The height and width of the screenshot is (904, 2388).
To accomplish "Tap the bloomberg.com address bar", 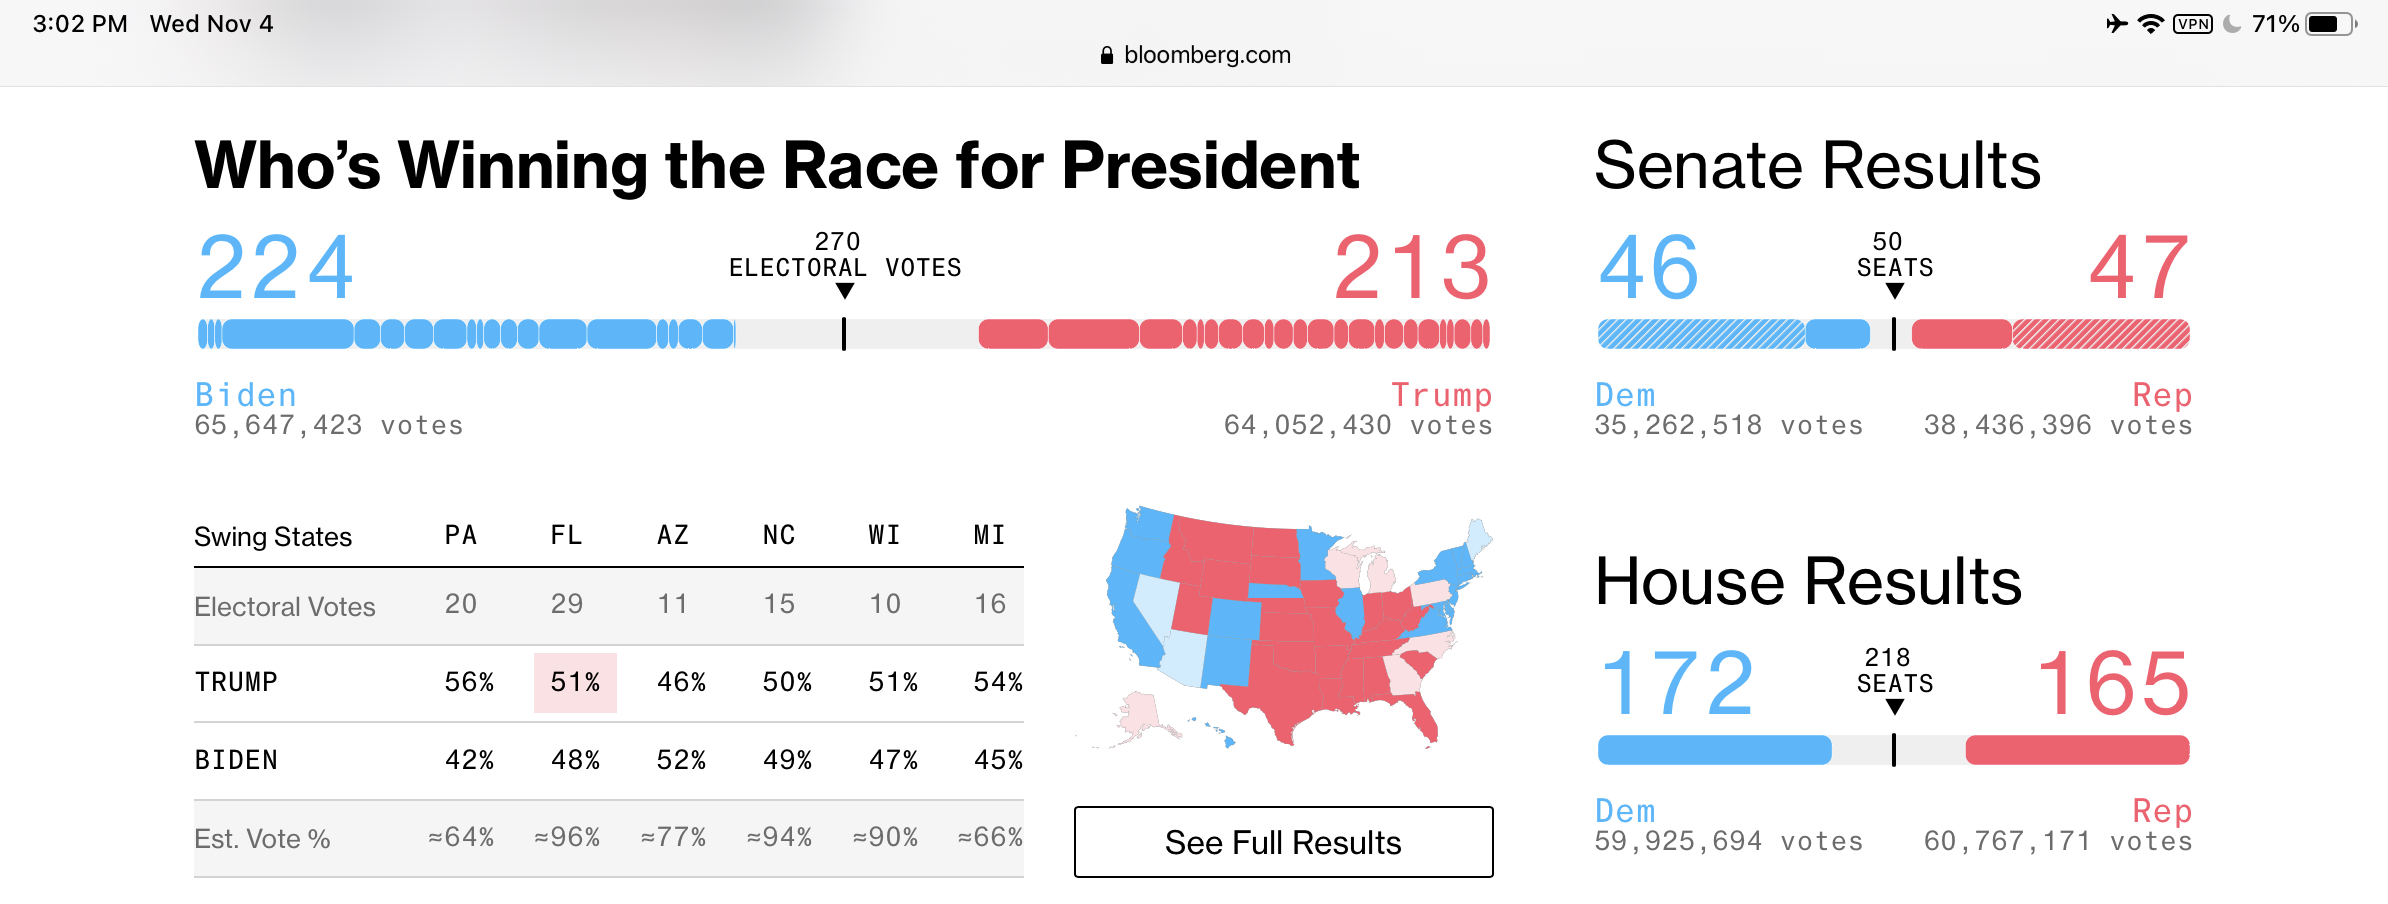I will [1196, 55].
